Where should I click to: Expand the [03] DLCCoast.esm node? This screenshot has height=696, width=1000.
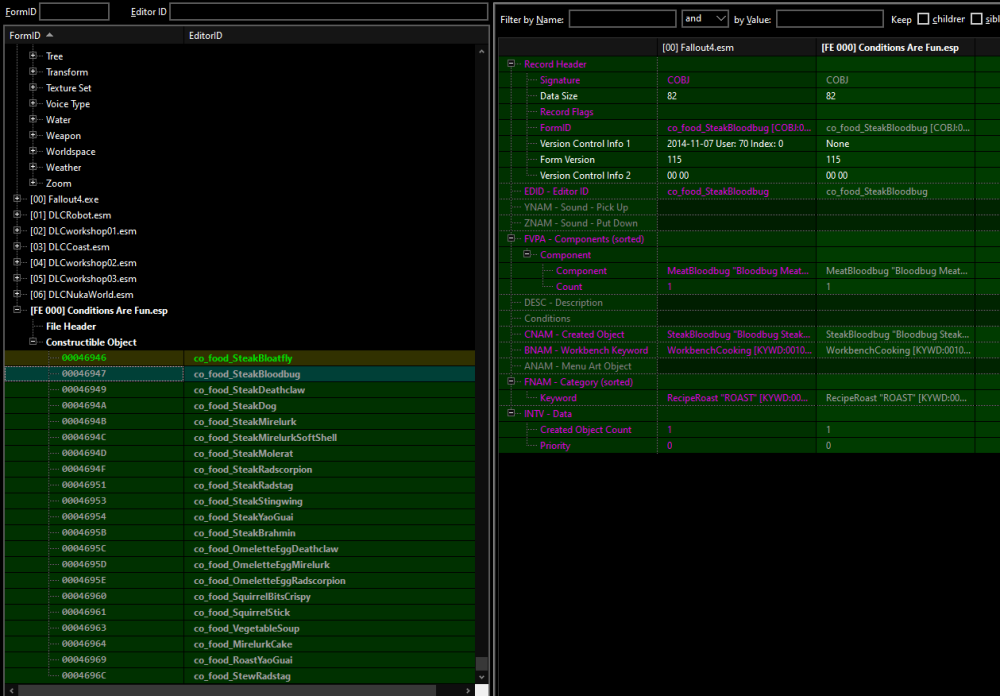tap(17, 246)
